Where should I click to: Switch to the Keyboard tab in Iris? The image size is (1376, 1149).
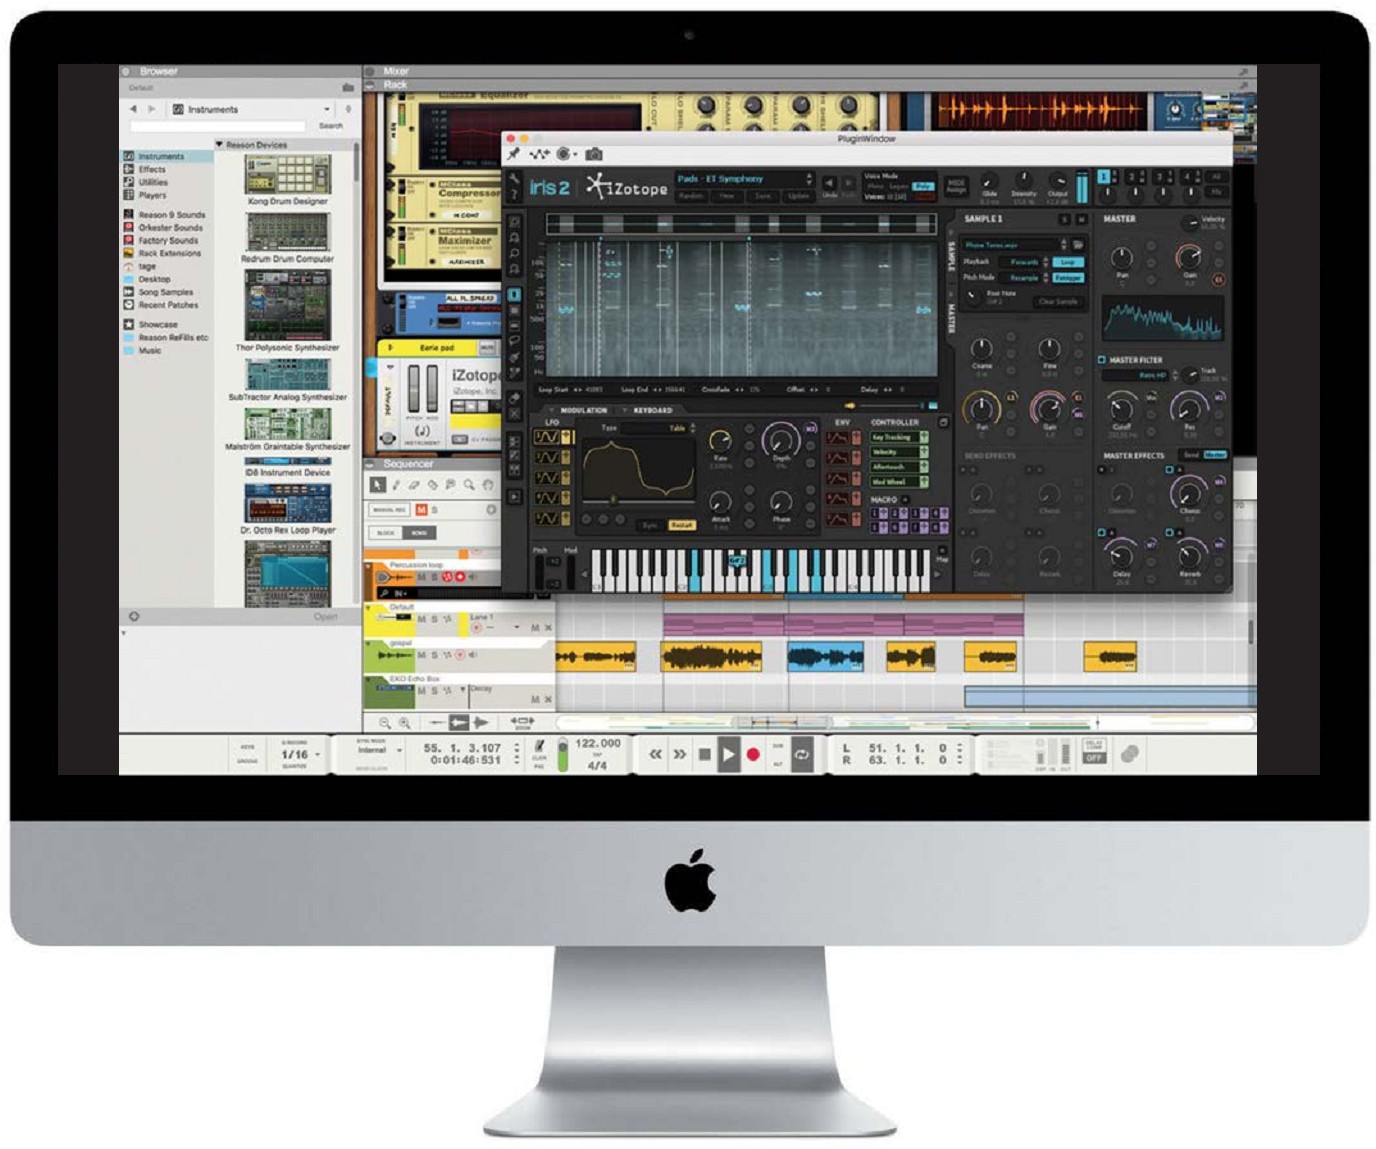click(x=652, y=410)
